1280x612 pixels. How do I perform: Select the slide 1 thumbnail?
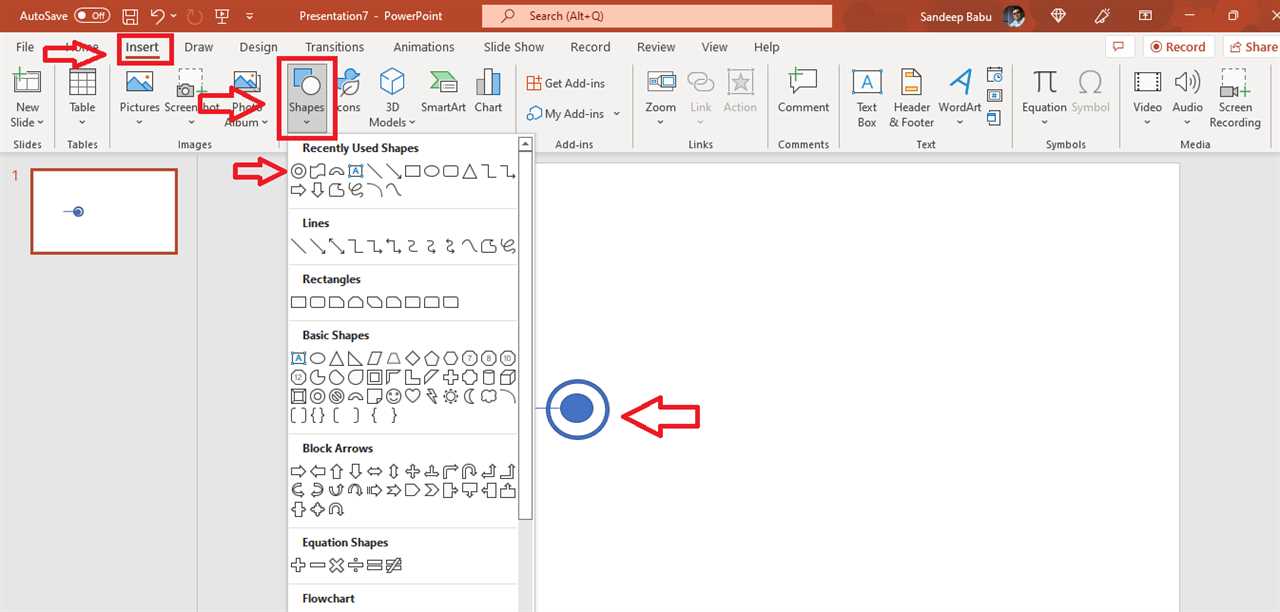[104, 211]
